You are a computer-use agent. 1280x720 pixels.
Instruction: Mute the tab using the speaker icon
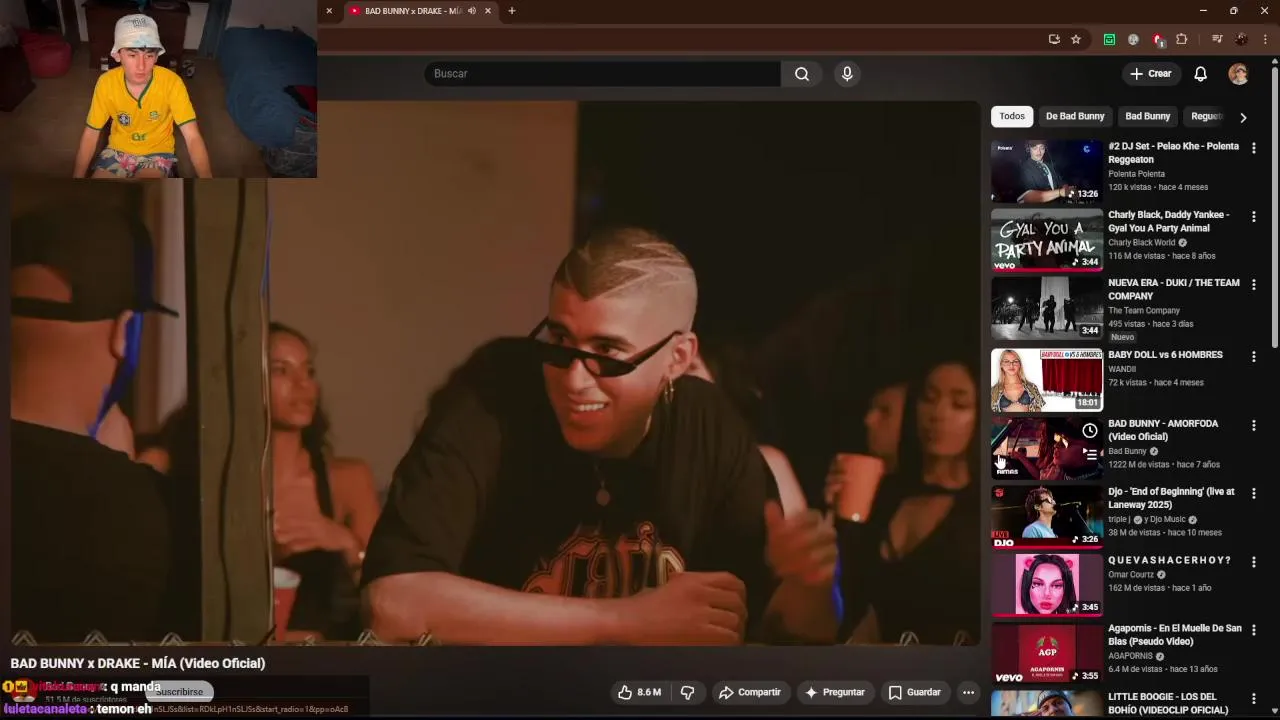[472, 11]
